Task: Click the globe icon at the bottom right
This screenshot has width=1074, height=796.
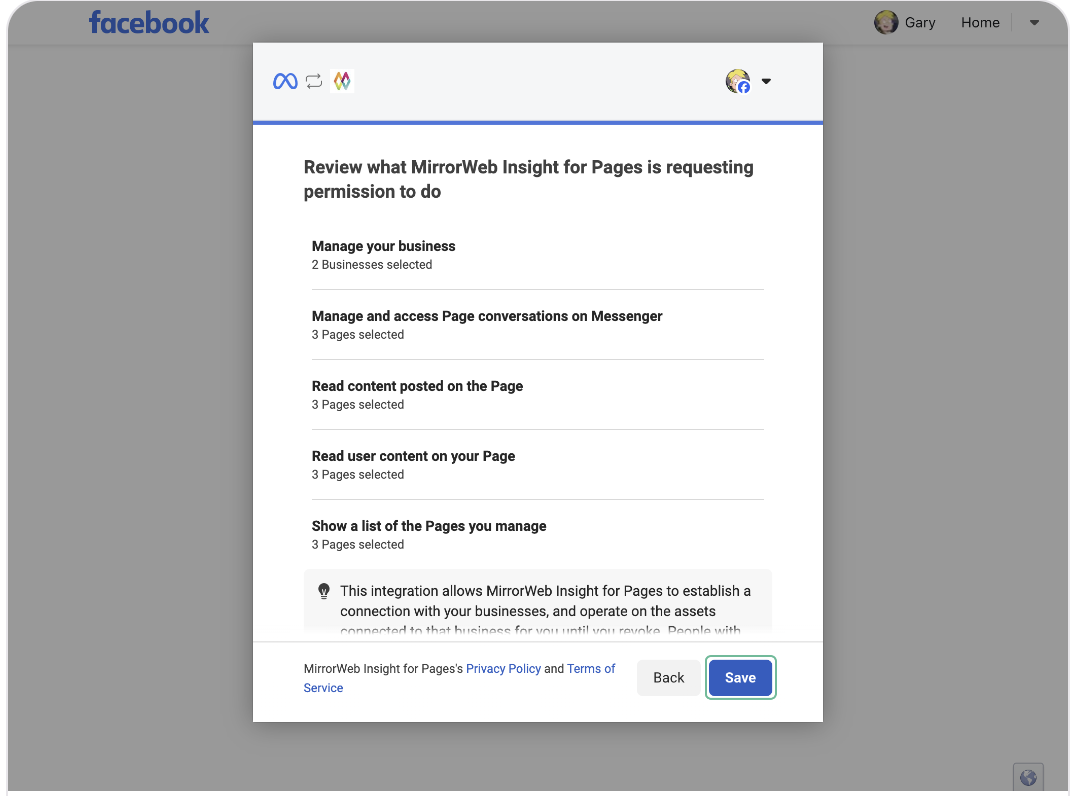Action: tap(1028, 778)
